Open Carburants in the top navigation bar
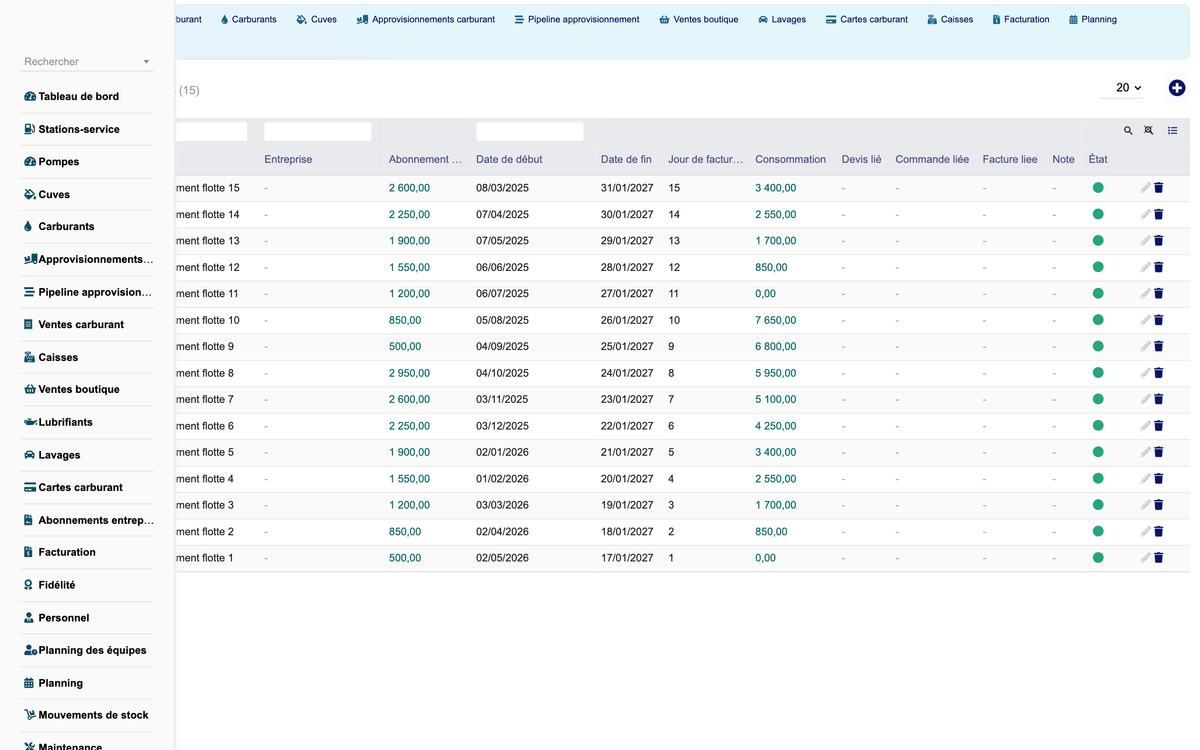Image resolution: width=1200 pixels, height=750 pixels. coord(248,19)
